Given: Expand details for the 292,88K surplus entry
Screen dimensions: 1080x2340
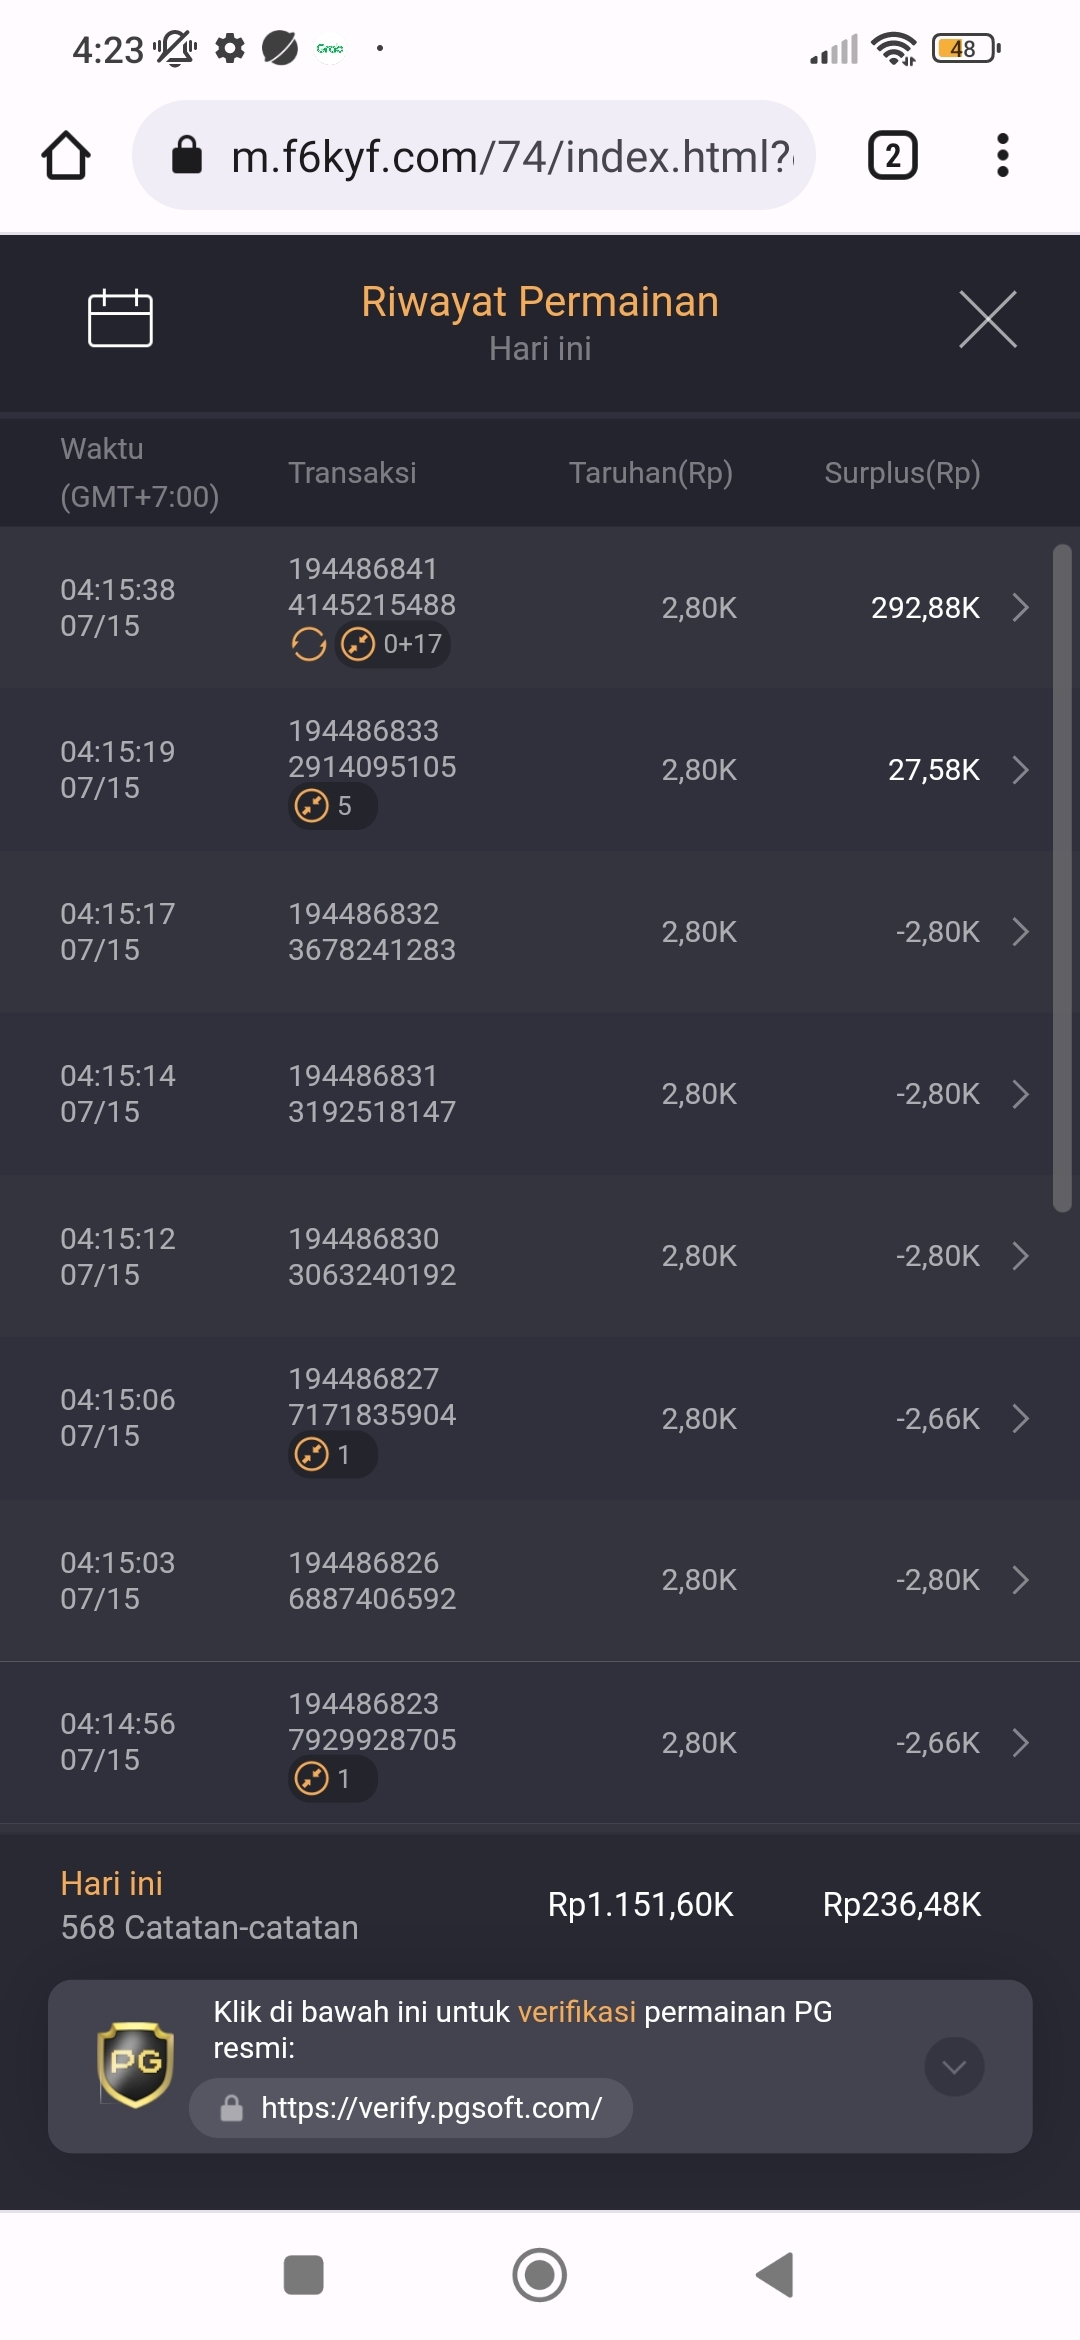Looking at the screenshot, I should (x=1020, y=607).
